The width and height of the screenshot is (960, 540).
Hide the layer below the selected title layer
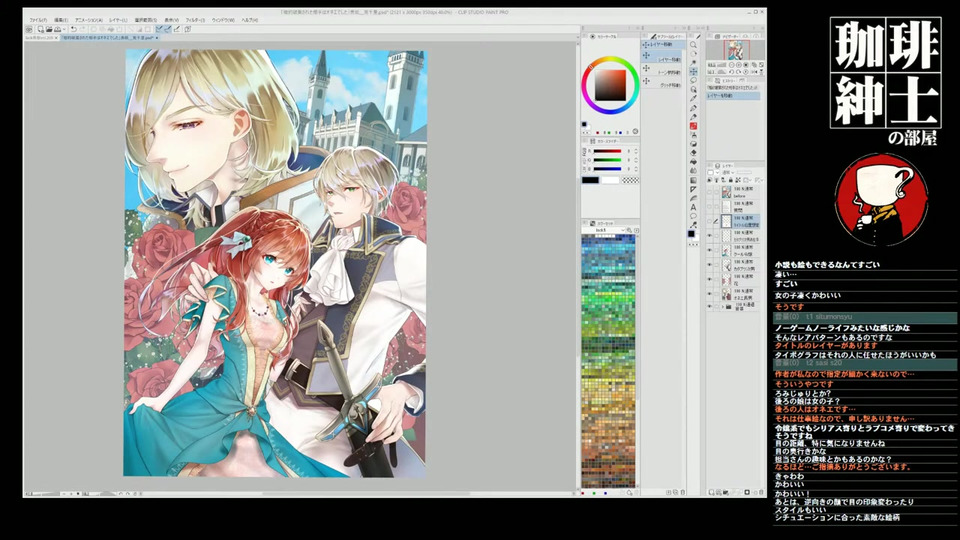pyautogui.click(x=710, y=236)
